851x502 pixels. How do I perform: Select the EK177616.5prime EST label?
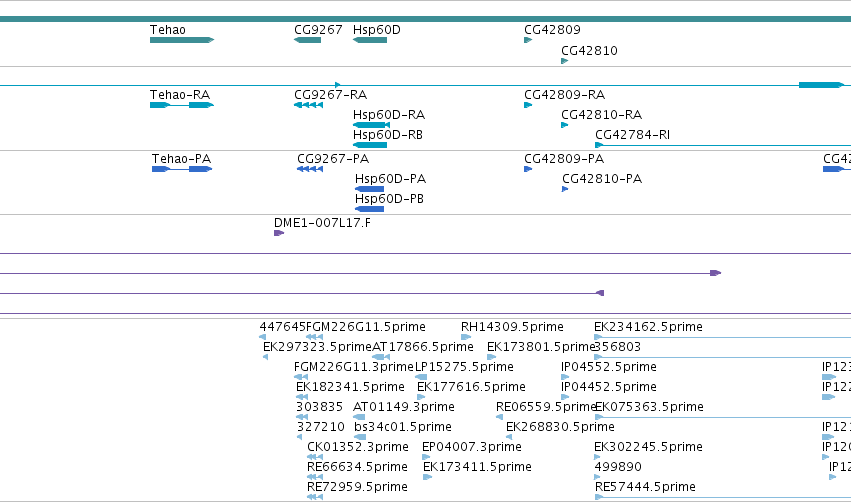(471, 387)
